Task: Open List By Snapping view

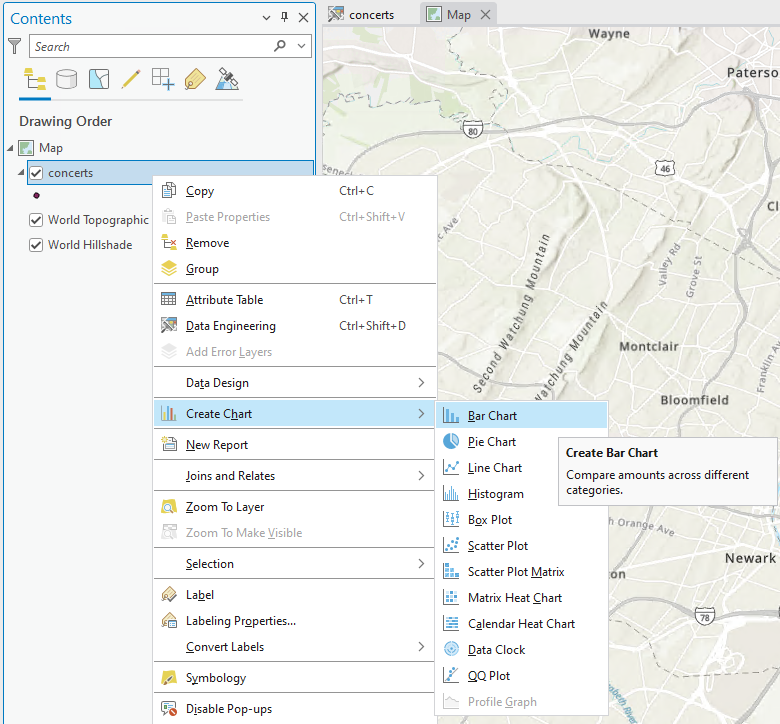Action: coord(163,80)
